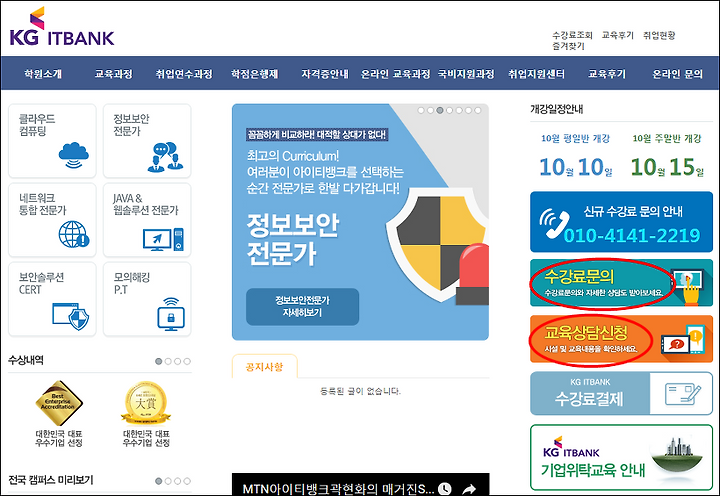Click the JAVA & 웹솔루션 monitor icon
Image resolution: width=720 pixels, height=496 pixels.
coord(163,240)
